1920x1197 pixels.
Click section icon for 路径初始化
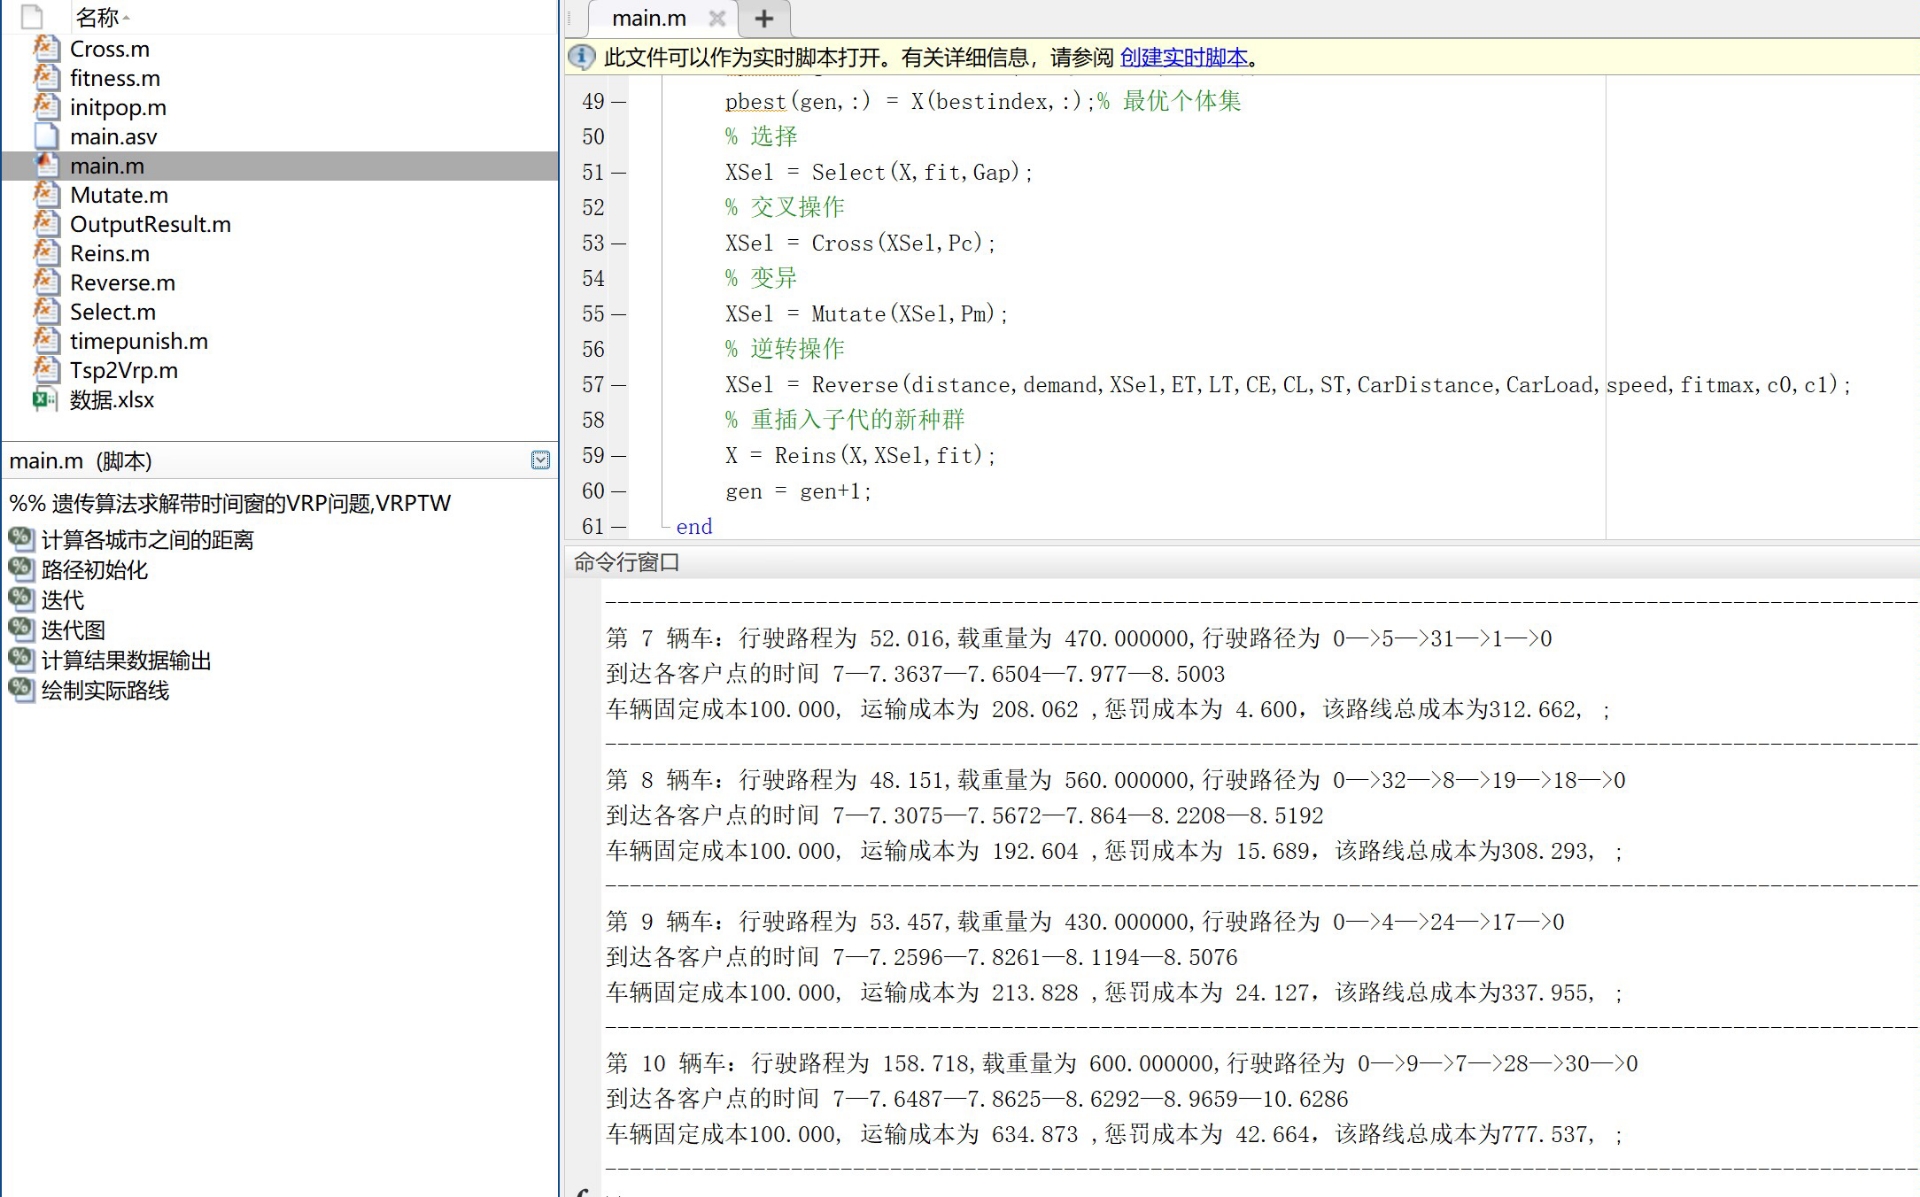tap(21, 569)
